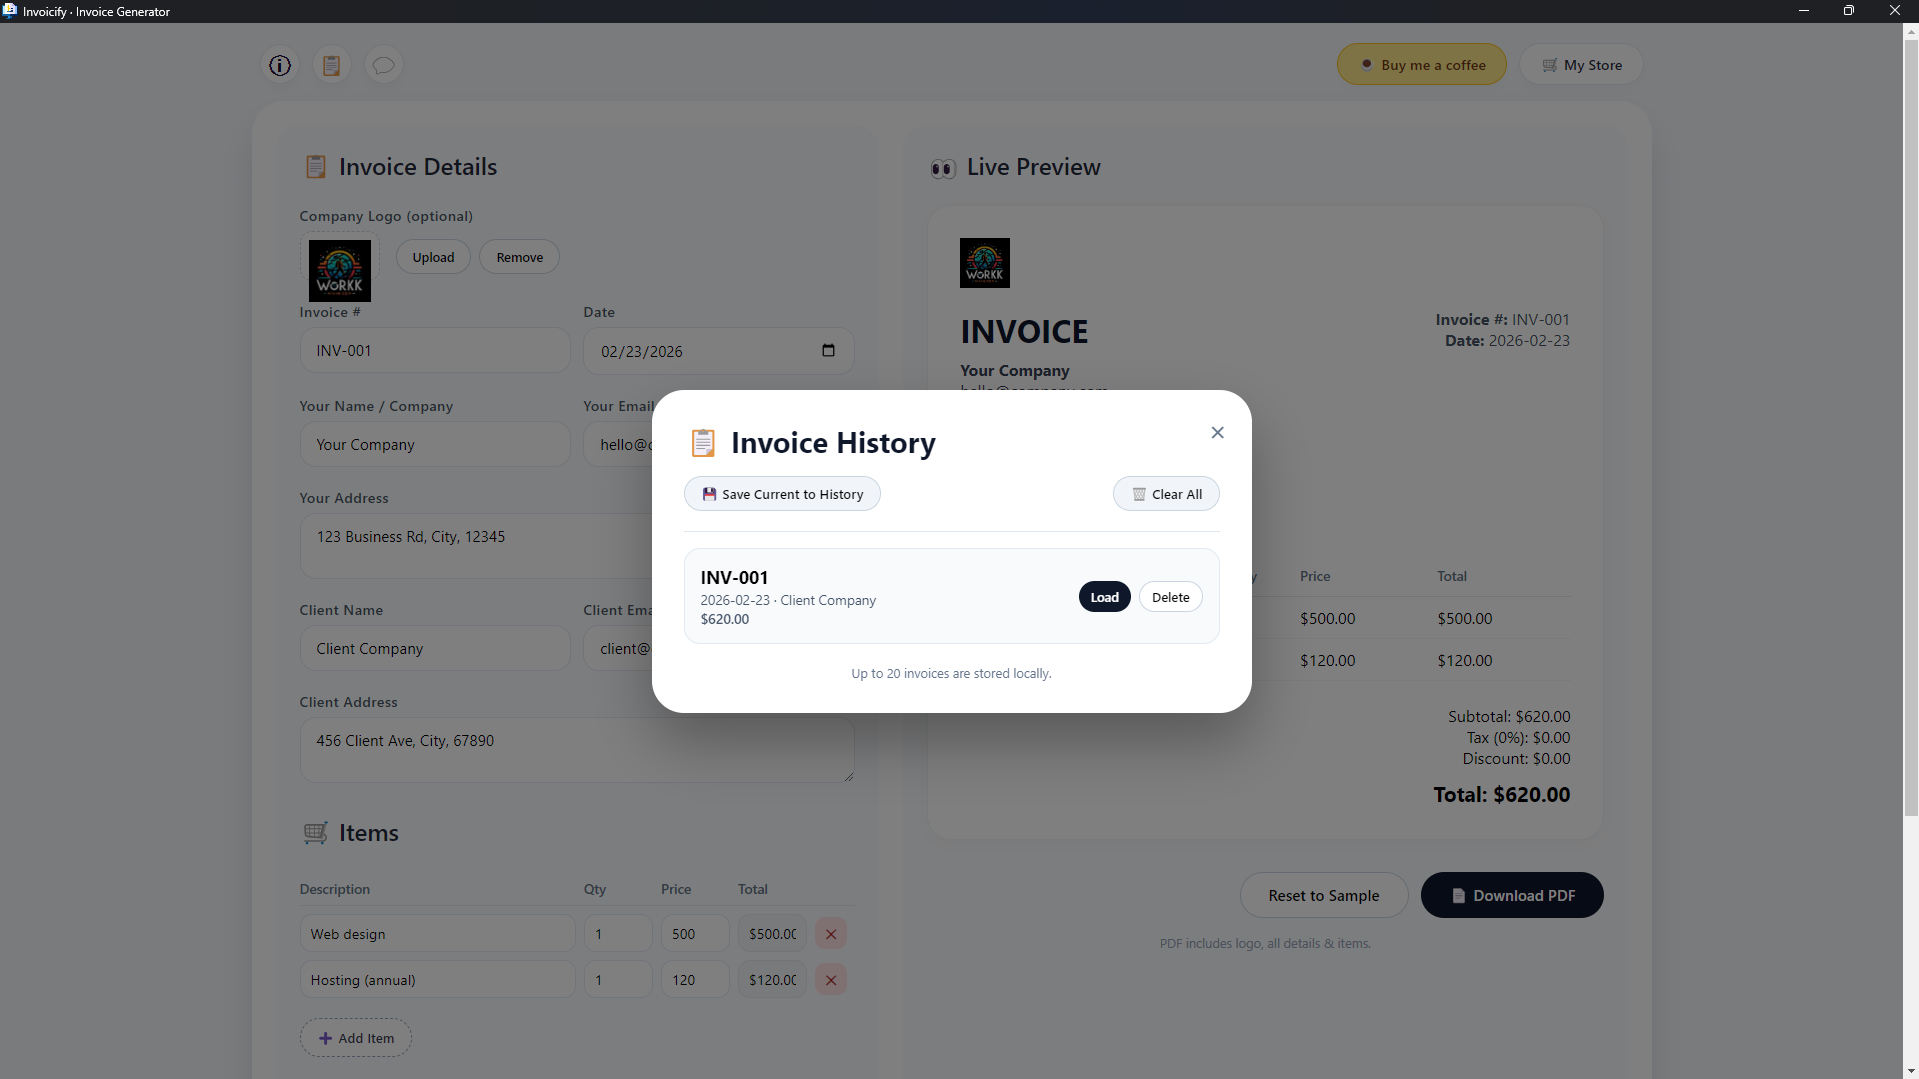
Task: Click the Hosting total $120.00 field
Action: [772, 980]
